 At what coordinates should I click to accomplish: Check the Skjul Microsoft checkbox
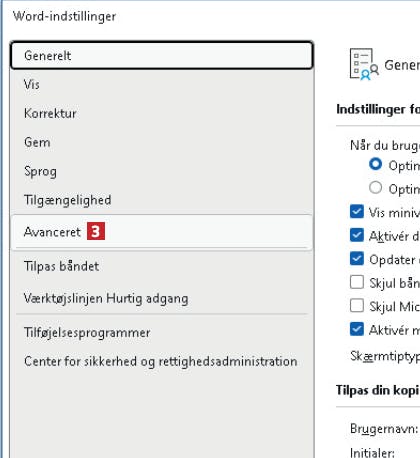point(357,305)
